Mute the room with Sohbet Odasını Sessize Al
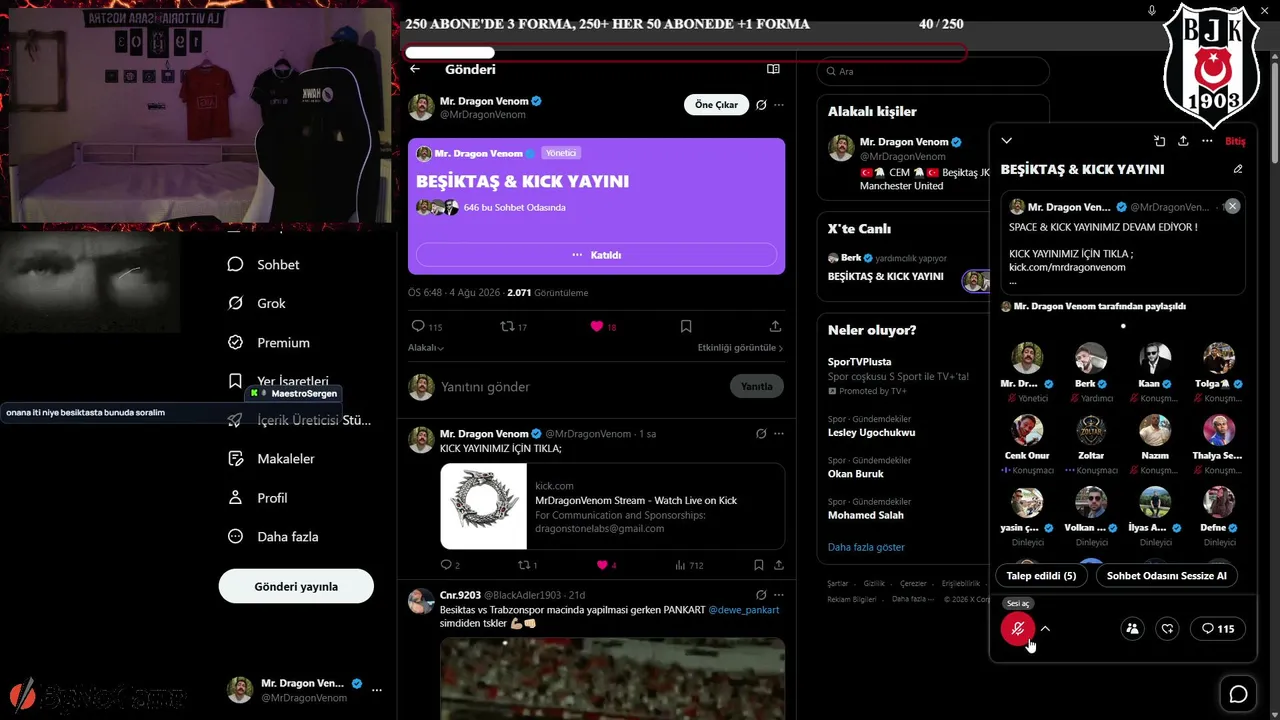The width and height of the screenshot is (1280, 720). coord(1167,576)
